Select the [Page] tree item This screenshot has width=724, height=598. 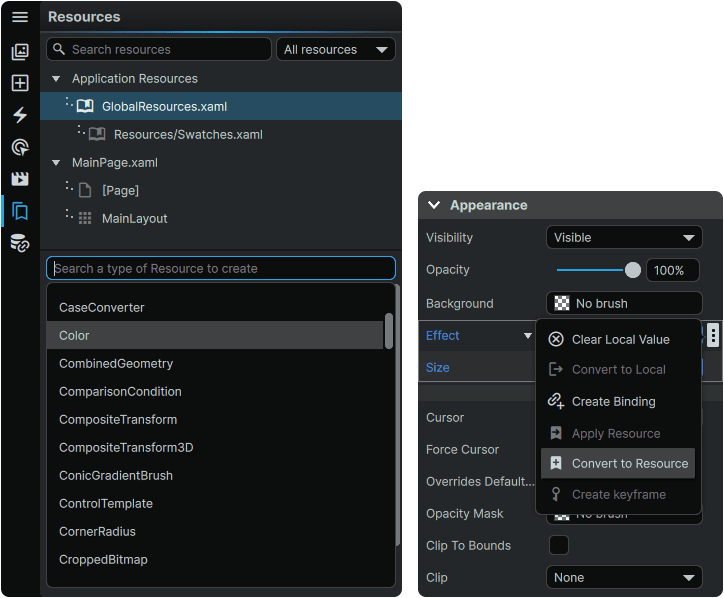pyautogui.click(x=221, y=190)
